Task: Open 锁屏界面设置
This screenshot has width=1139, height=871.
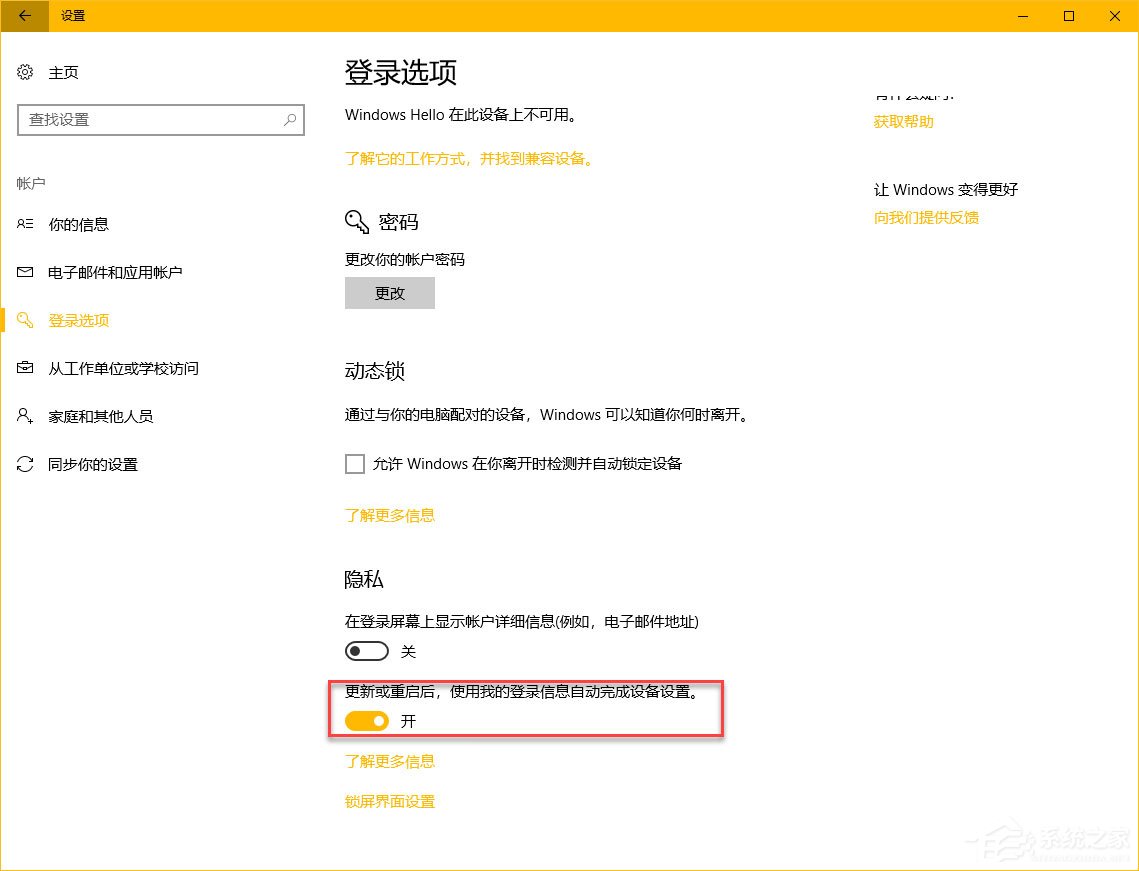Action: tap(389, 801)
